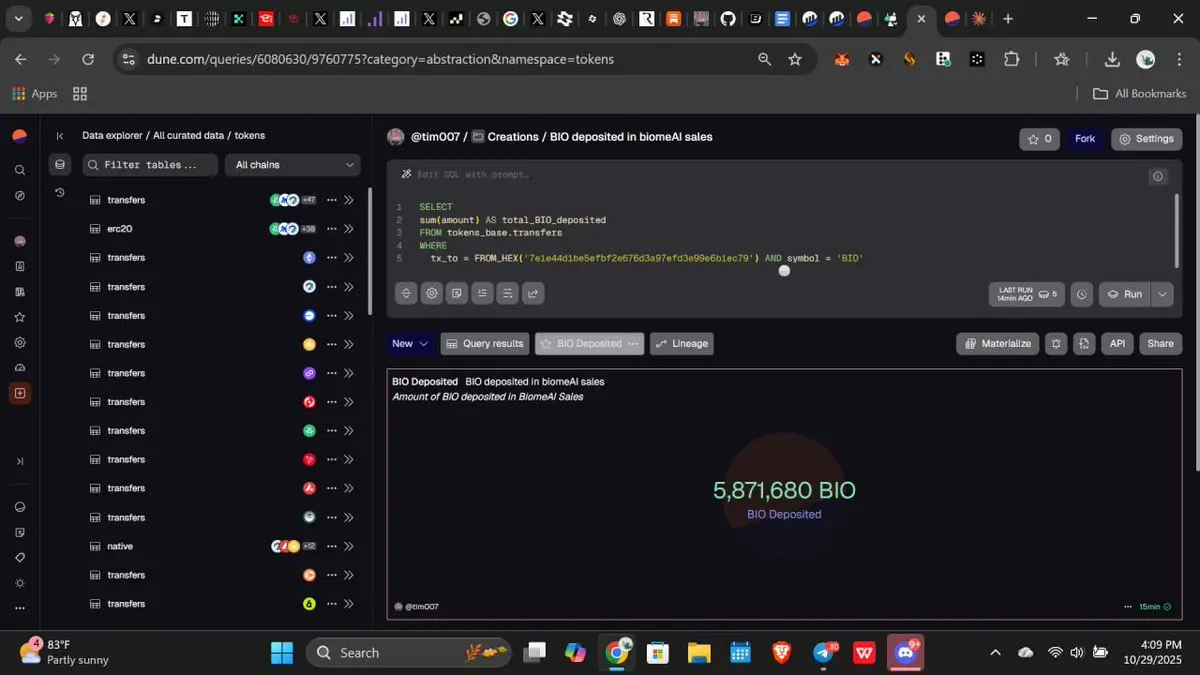This screenshot has width=1200, height=675.
Task: Open the Run options dropdown arrow
Action: pos(1162,294)
